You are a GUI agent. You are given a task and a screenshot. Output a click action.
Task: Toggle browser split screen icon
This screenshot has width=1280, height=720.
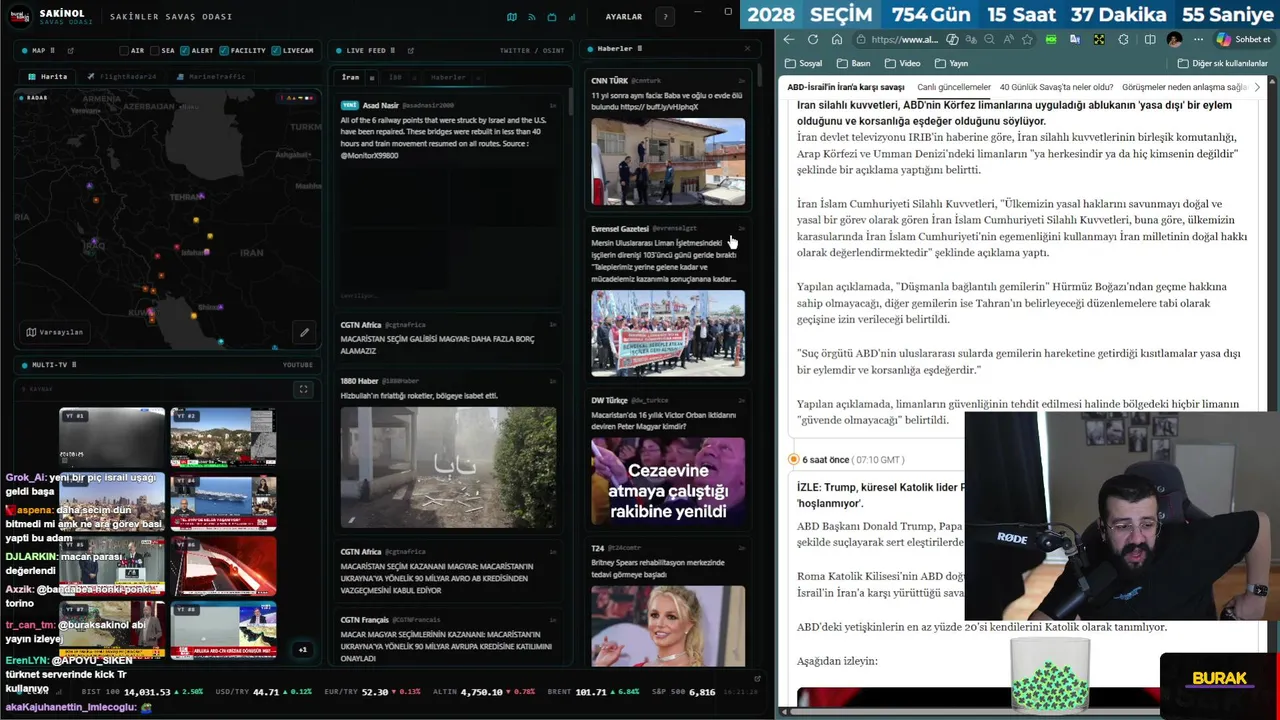pos(1150,39)
